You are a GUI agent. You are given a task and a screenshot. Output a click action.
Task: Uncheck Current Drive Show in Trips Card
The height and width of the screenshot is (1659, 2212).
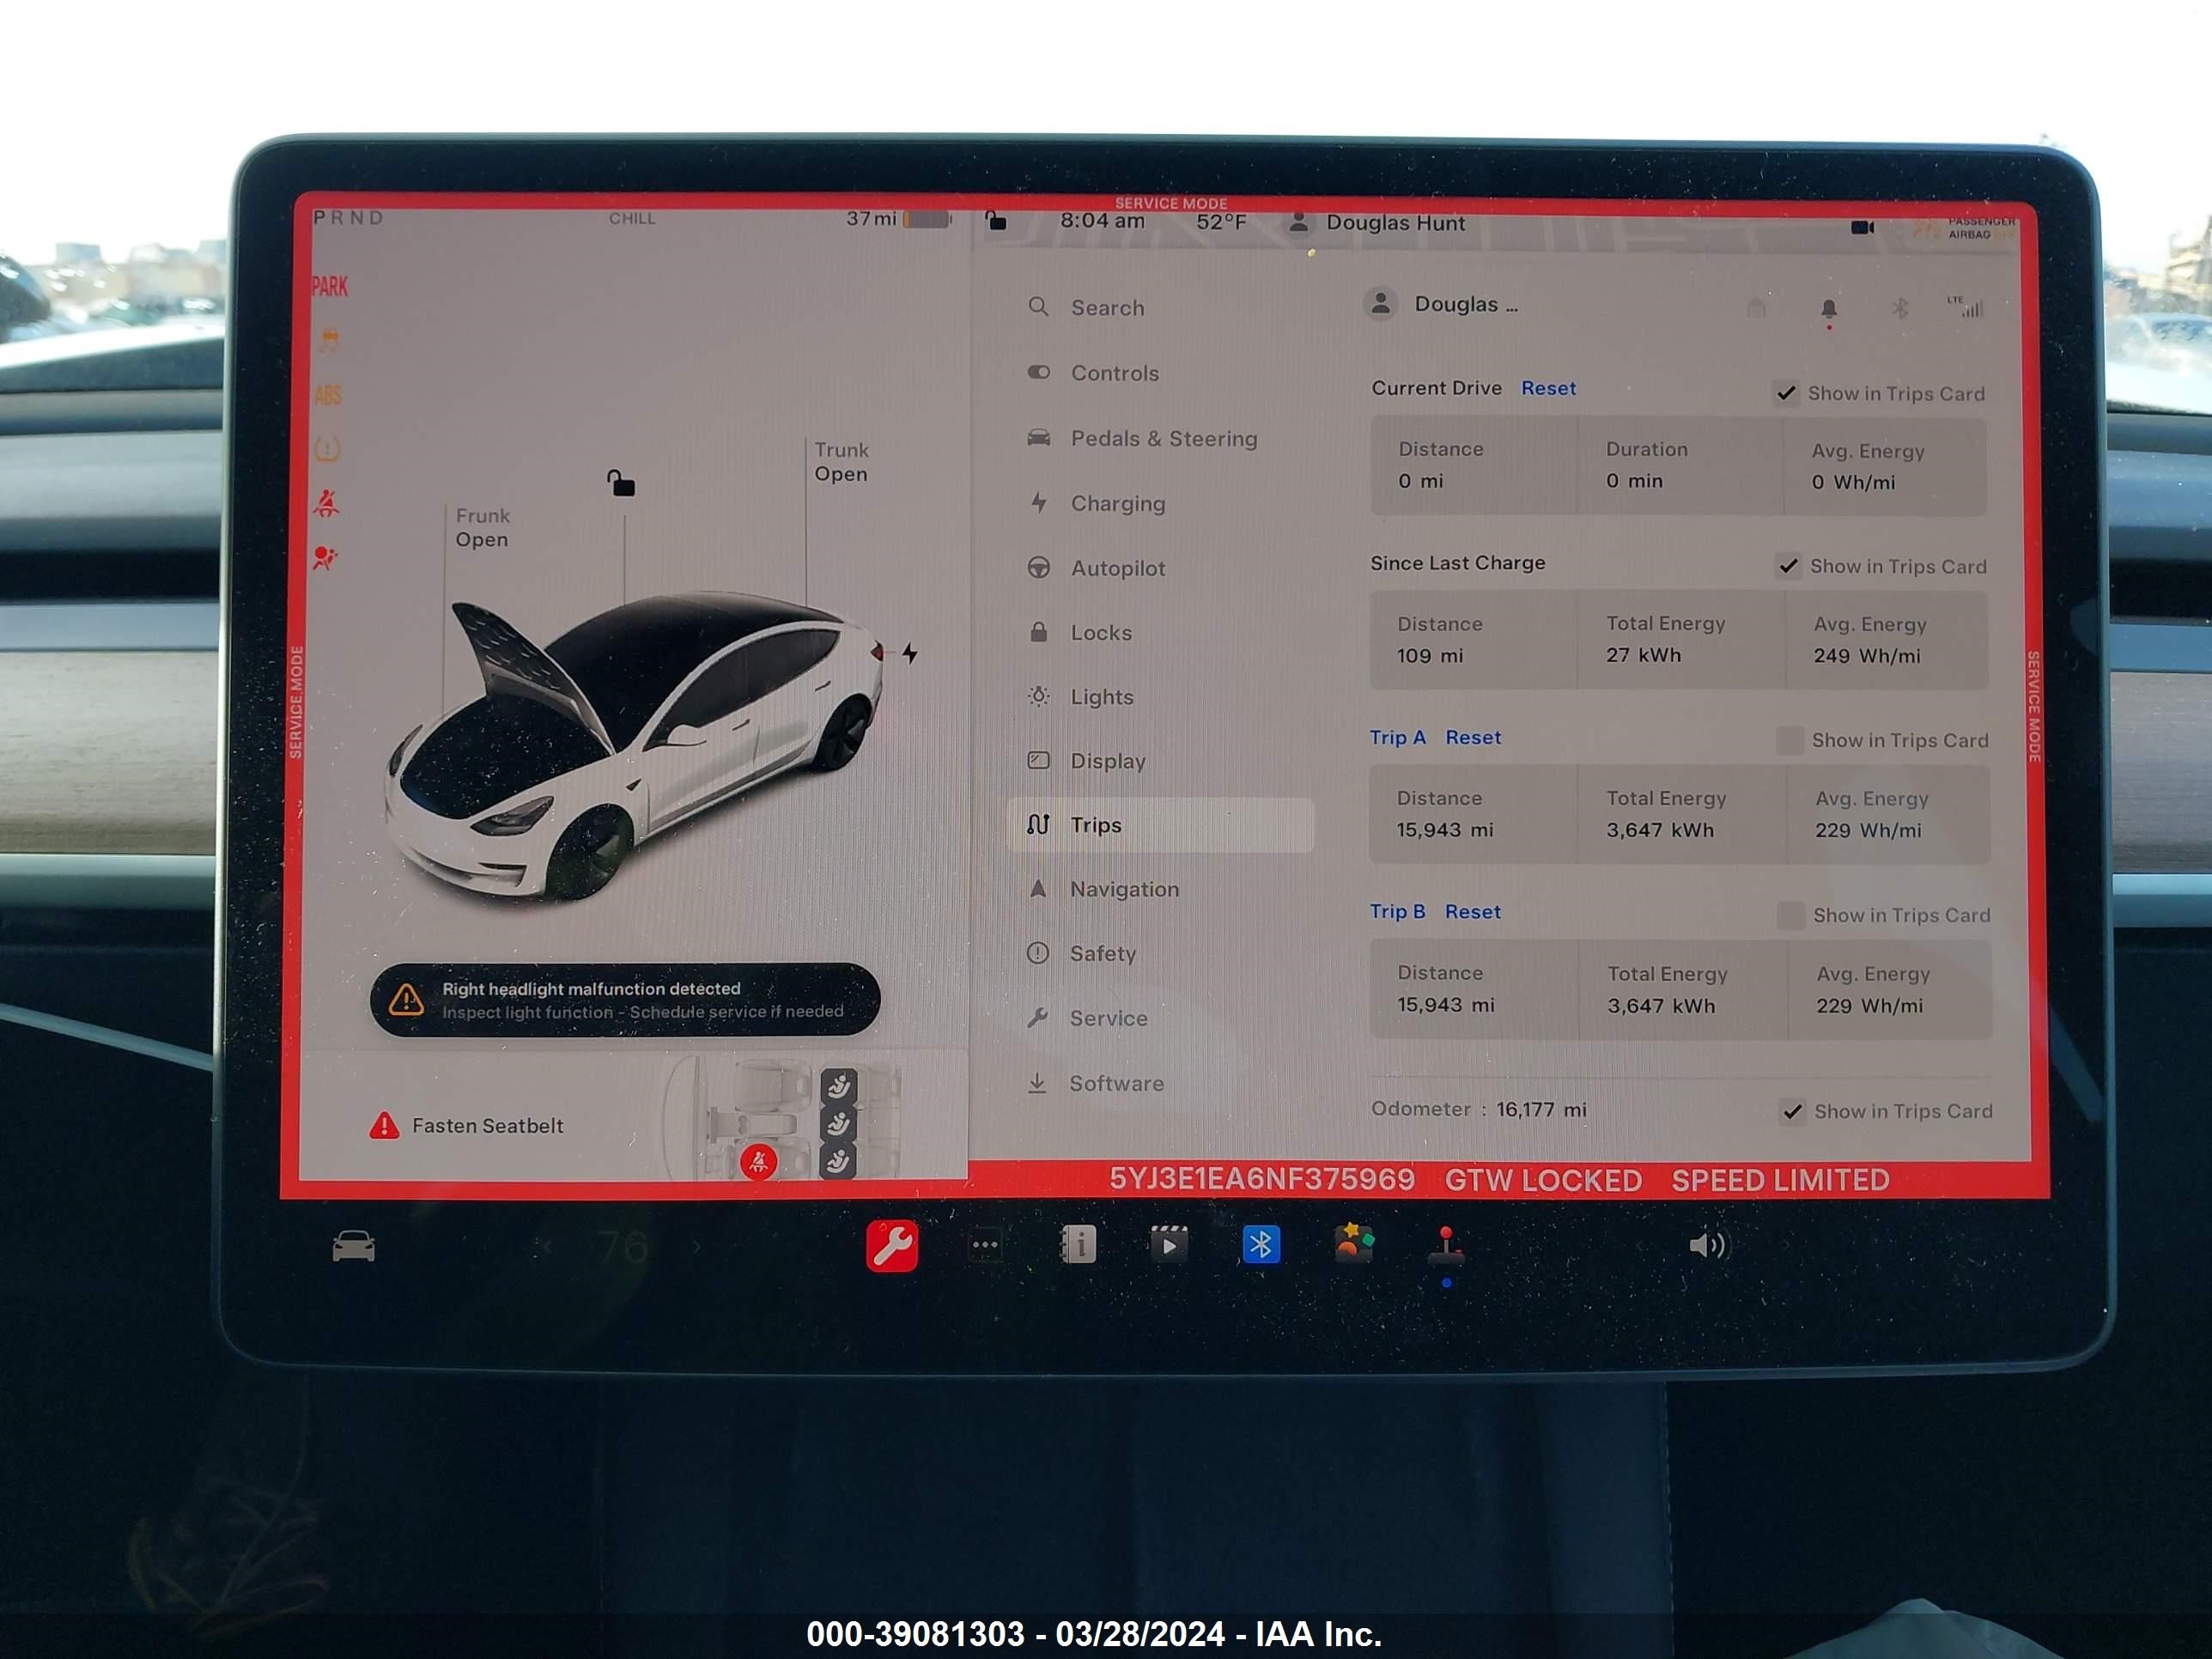[x=1786, y=393]
